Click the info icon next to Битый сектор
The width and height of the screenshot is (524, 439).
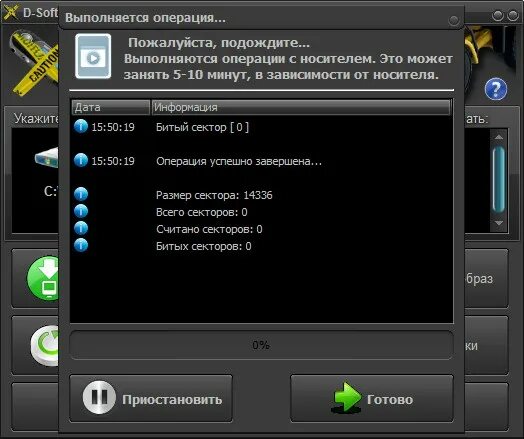81,126
